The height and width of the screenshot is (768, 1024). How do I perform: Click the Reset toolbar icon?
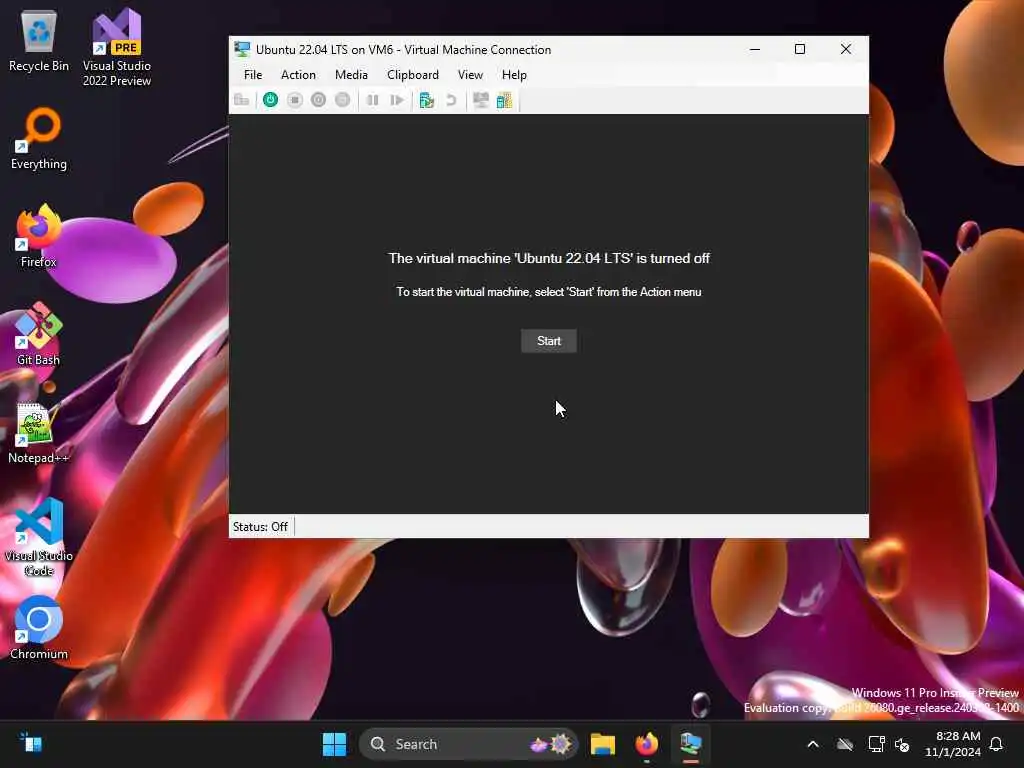click(x=396, y=100)
